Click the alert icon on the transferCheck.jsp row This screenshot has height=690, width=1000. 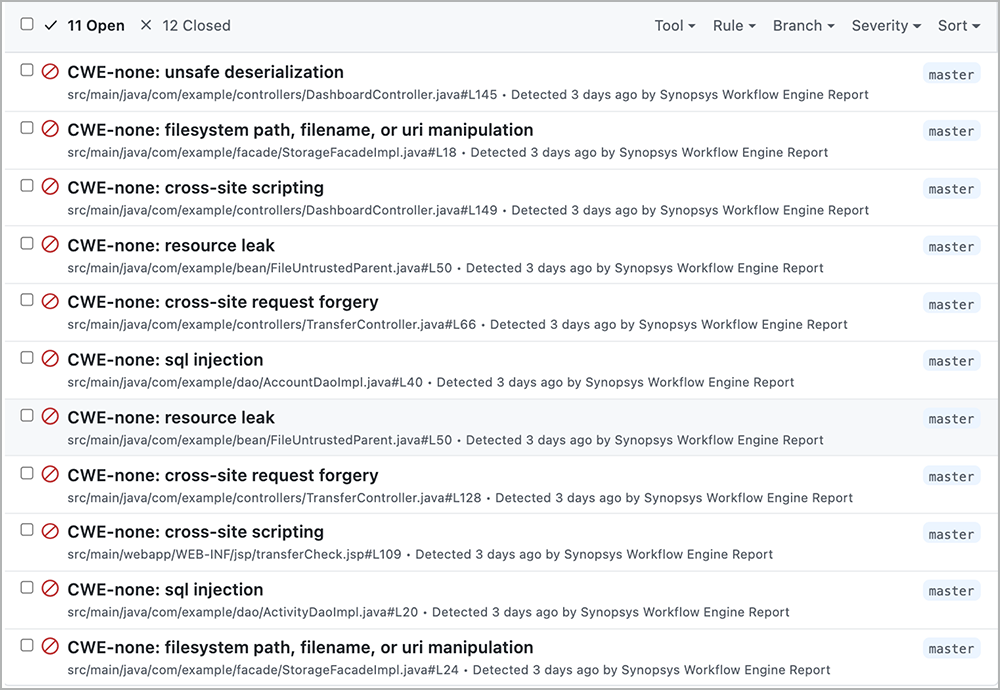tap(50, 532)
